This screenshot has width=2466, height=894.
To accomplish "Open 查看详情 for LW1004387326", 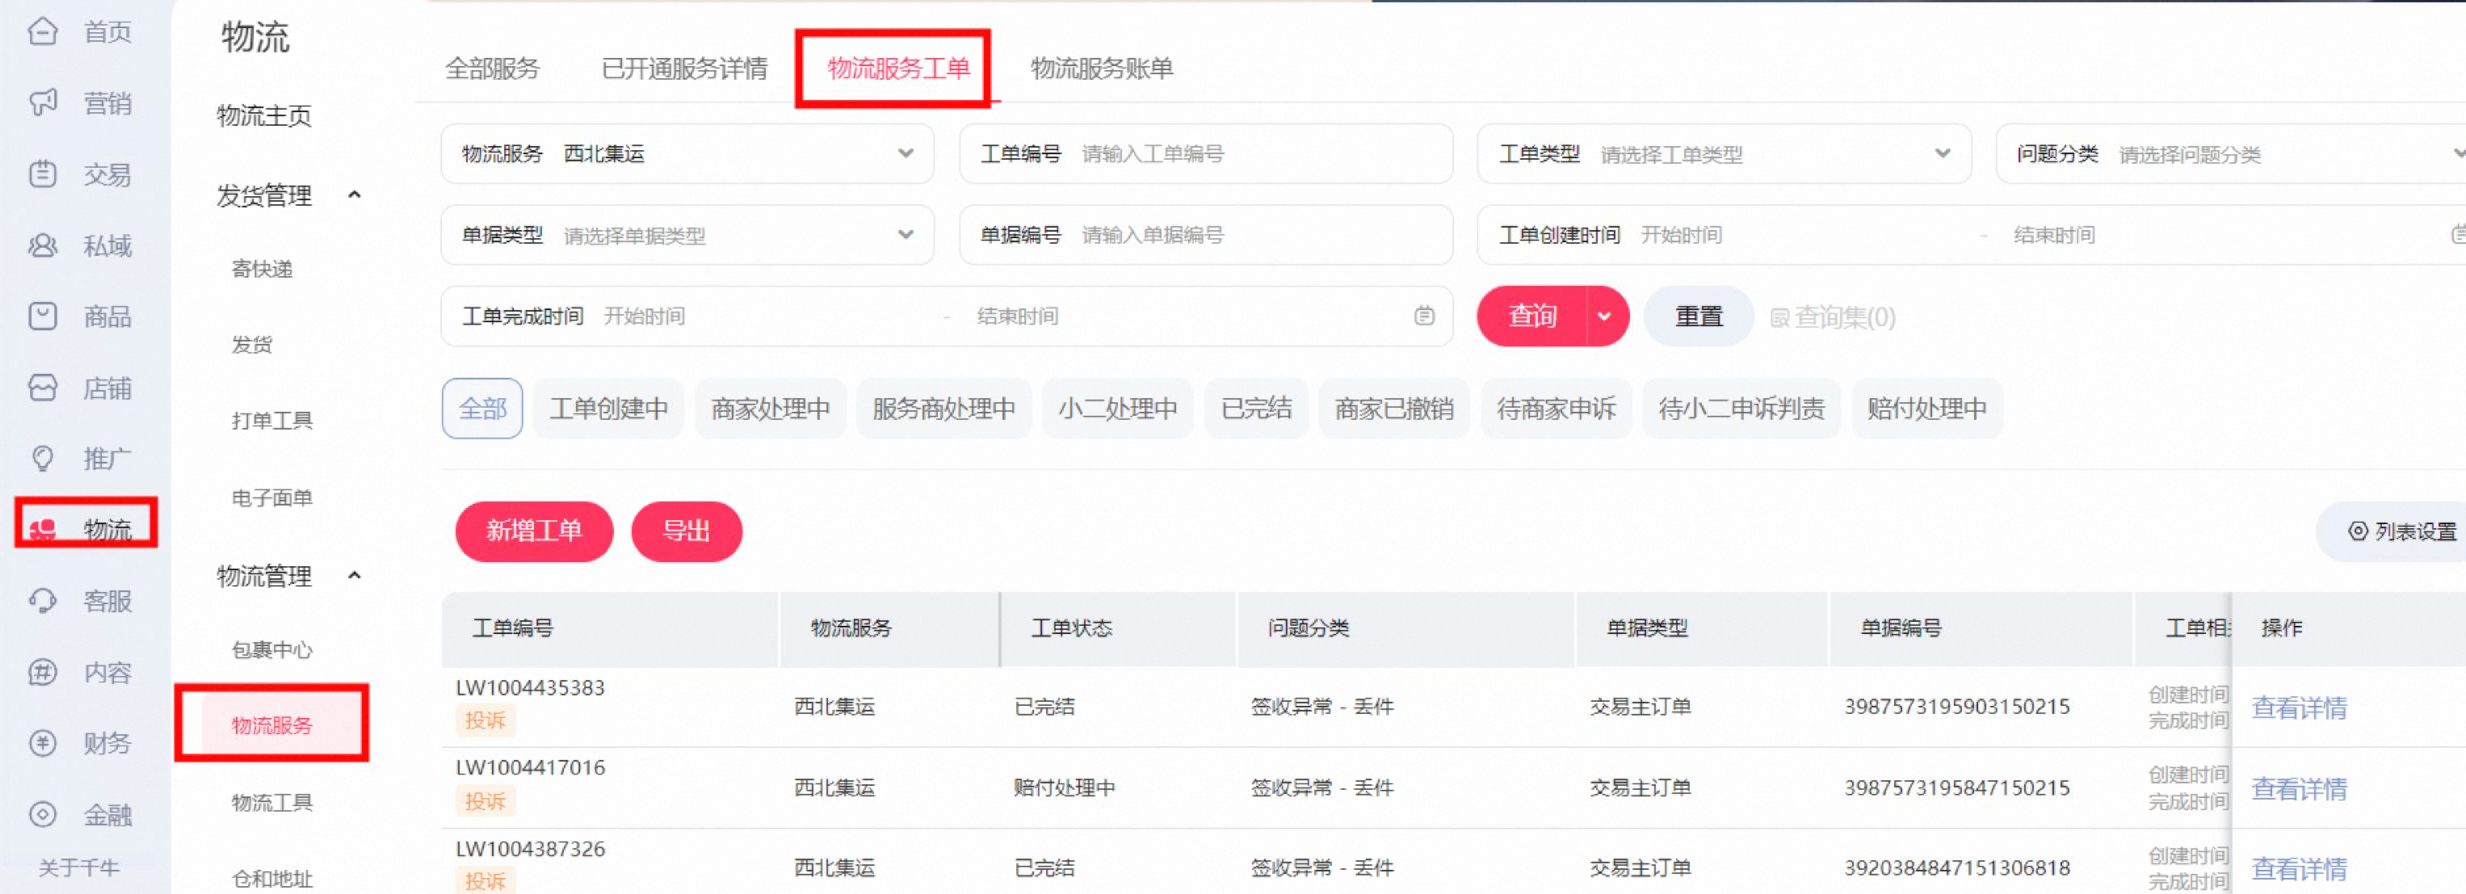I will tap(2299, 869).
